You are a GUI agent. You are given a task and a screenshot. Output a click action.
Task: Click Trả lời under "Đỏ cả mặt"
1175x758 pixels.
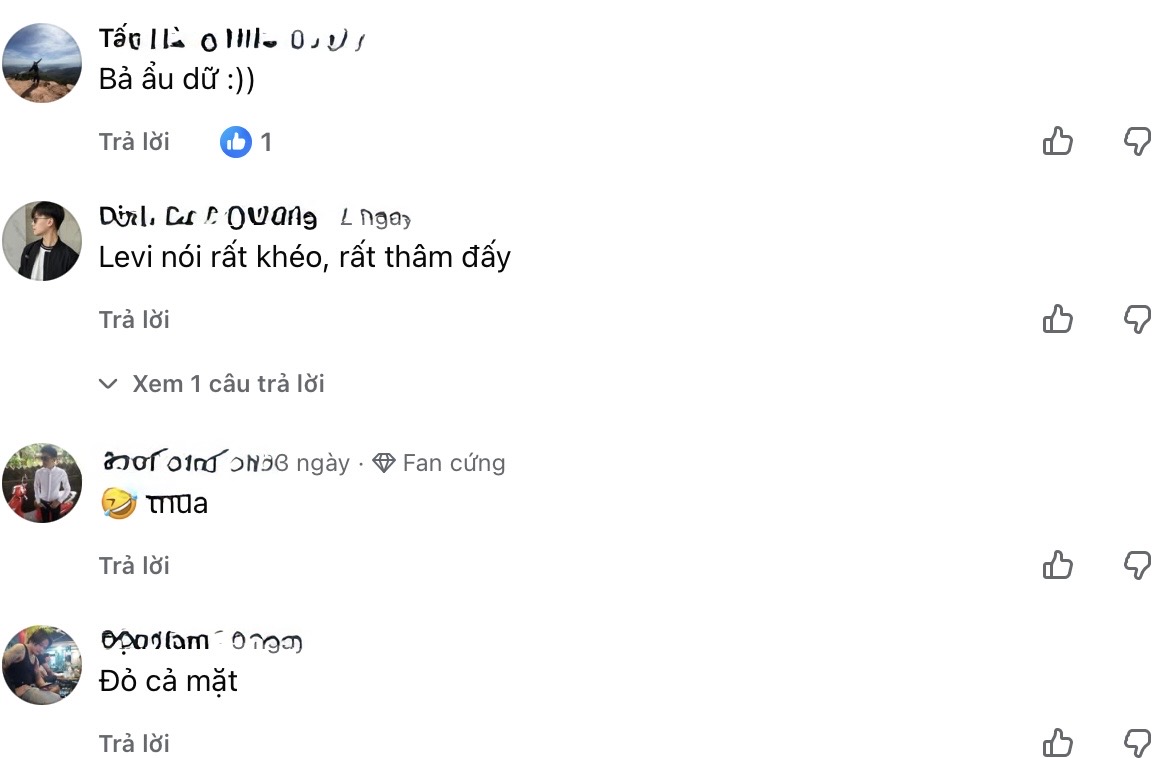click(134, 744)
